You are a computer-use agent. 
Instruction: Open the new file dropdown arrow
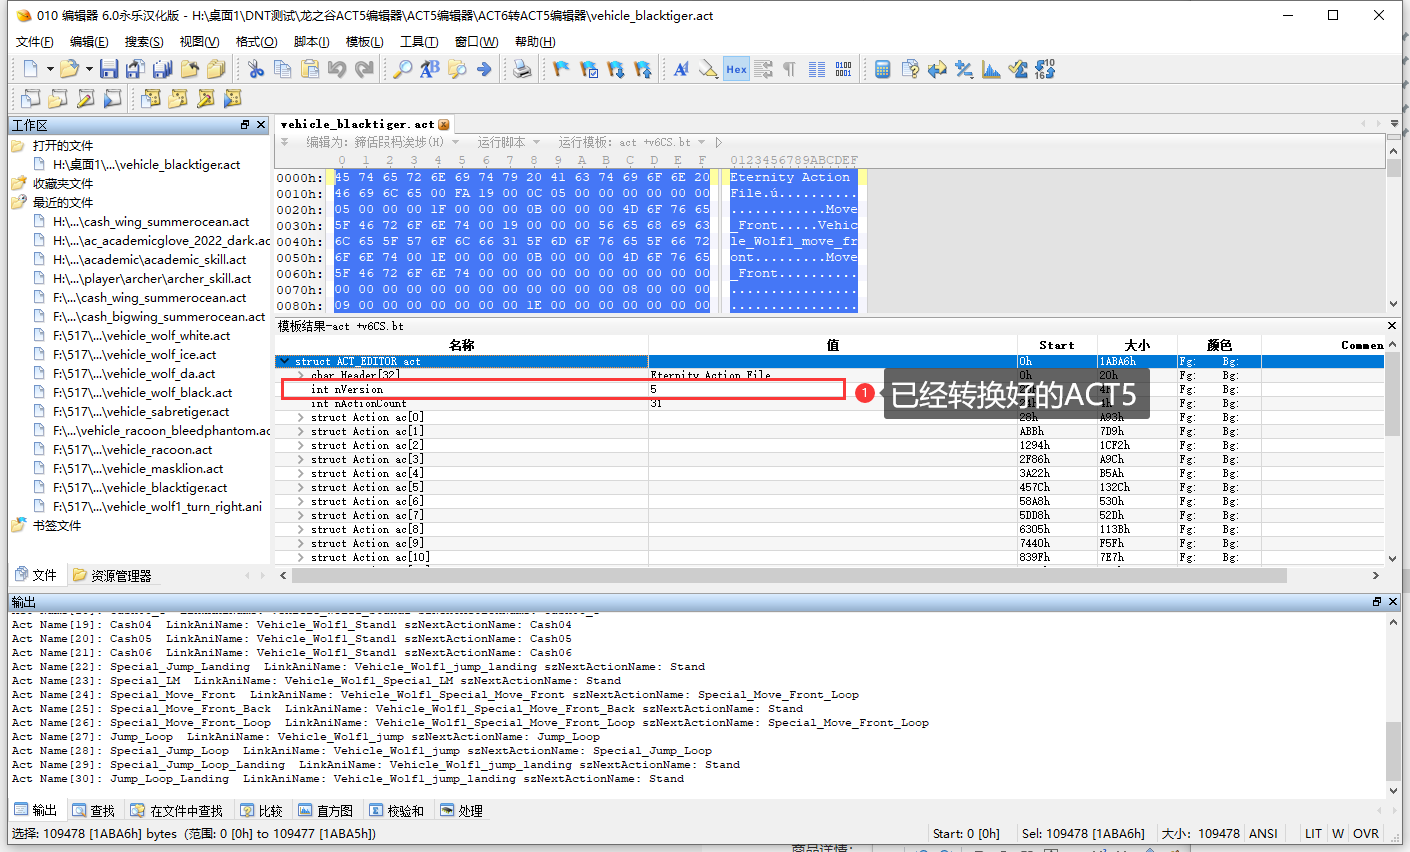[x=49, y=69]
